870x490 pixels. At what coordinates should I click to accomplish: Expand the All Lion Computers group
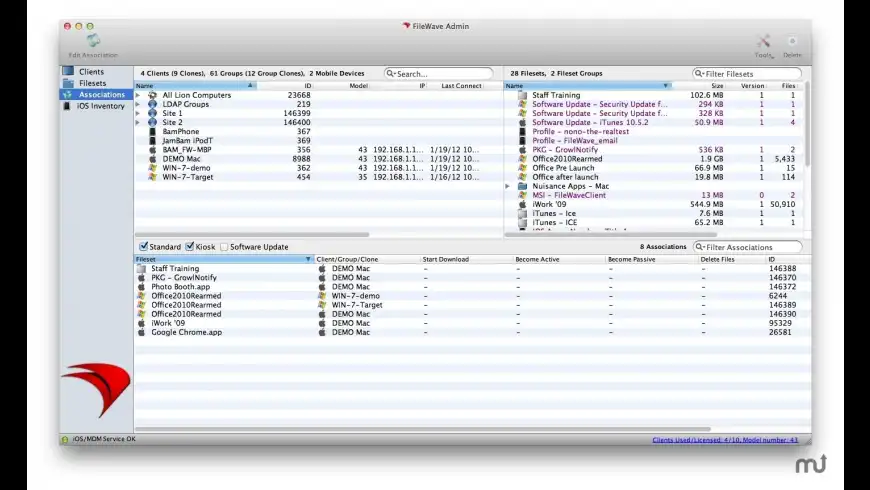coord(138,95)
